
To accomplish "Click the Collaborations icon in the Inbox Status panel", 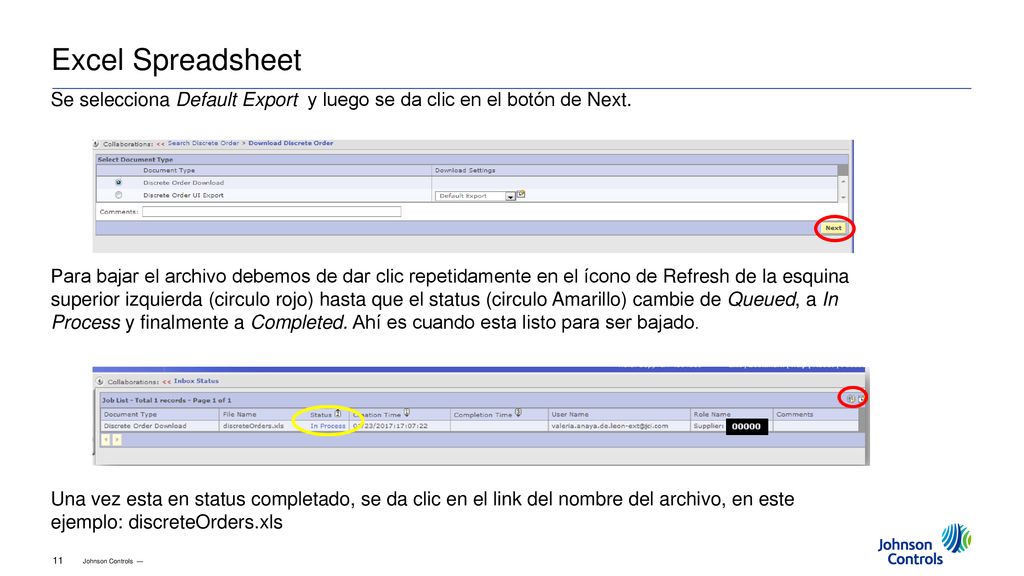I will 100,381.
